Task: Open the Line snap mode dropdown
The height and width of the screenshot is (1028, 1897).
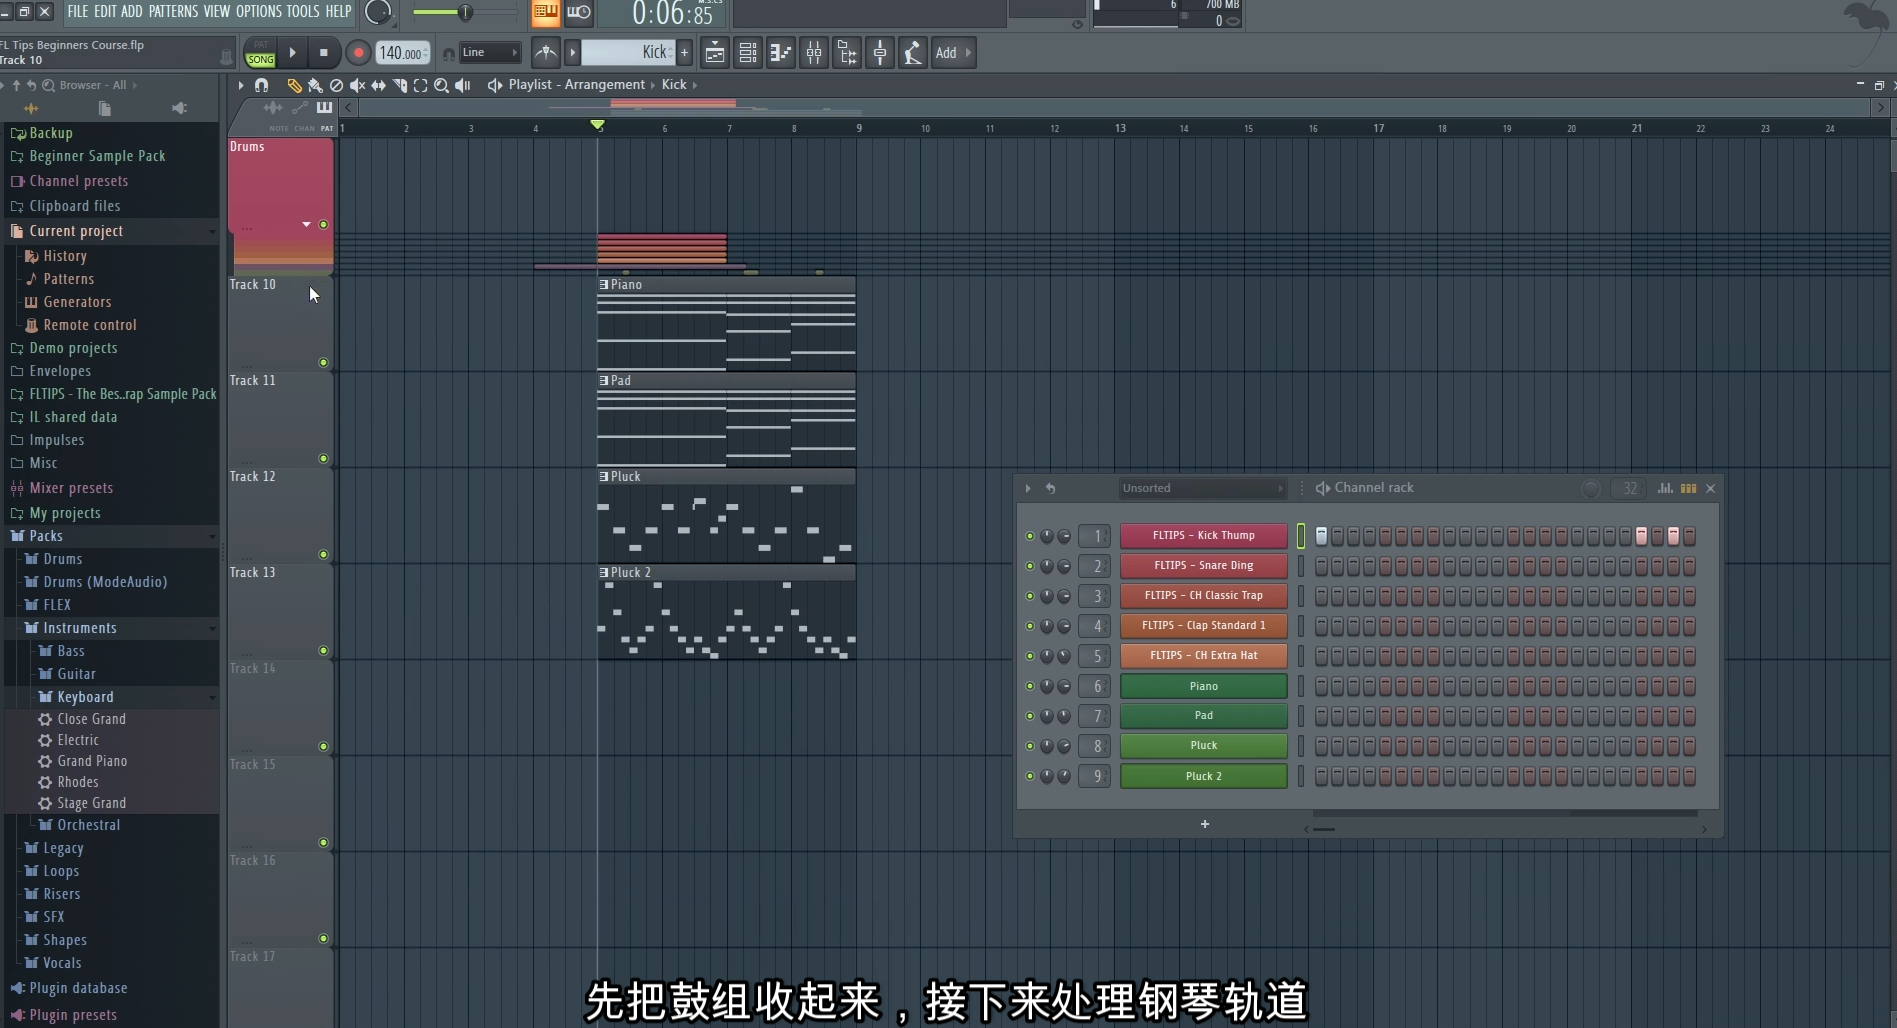Action: tap(490, 53)
